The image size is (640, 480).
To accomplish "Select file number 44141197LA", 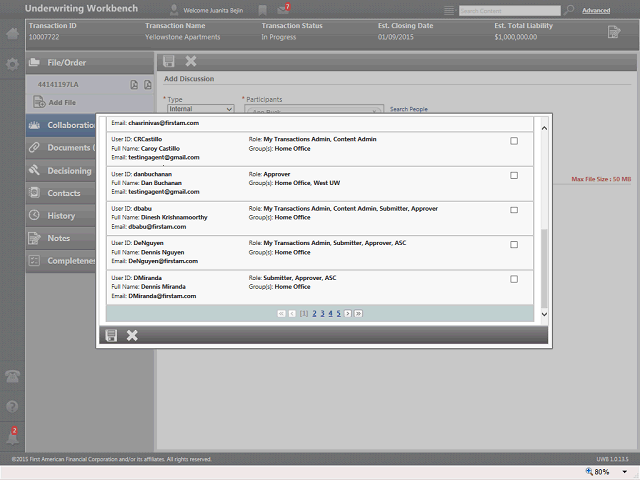I will pyautogui.click(x=58, y=84).
